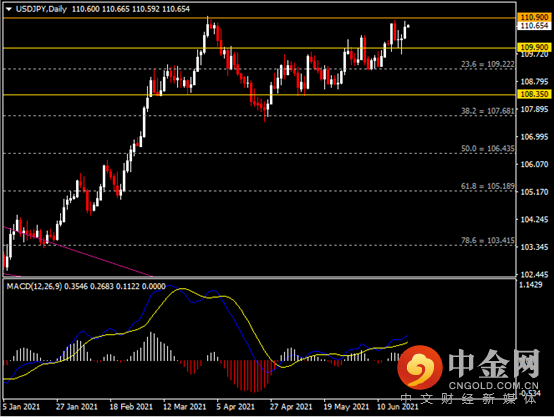Viewport: 554px width, 417px height.
Task: Click the 12 Mar 2021 date marker
Action: pyautogui.click(x=184, y=407)
